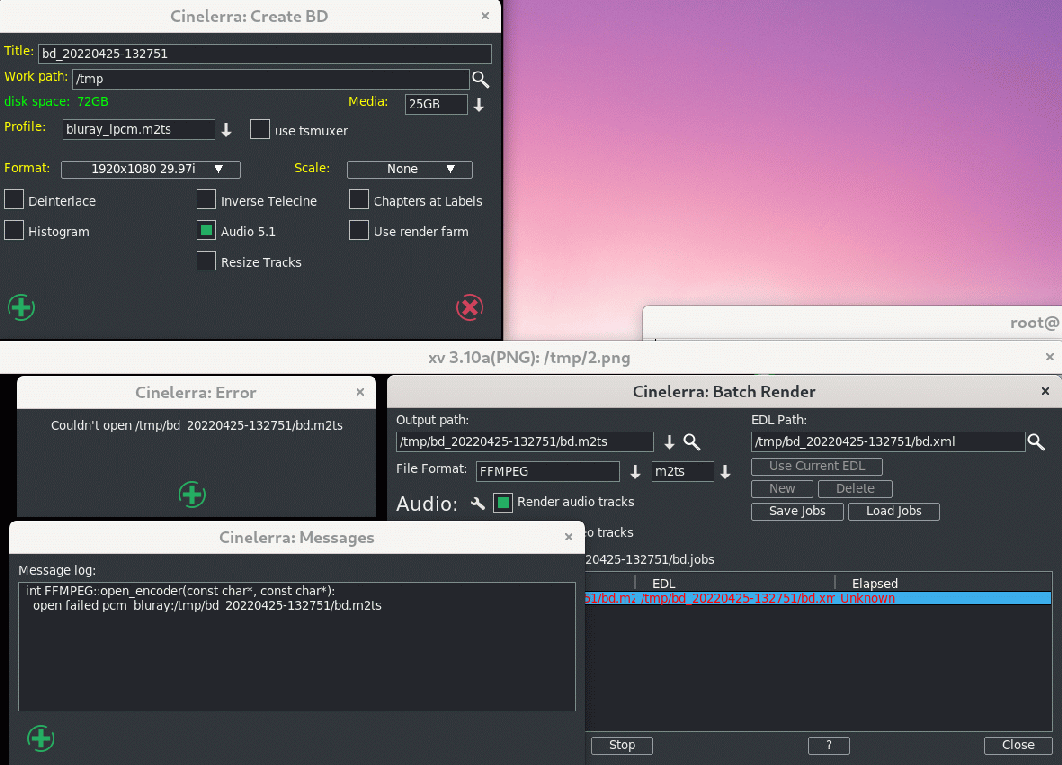The width and height of the screenshot is (1062, 765).
Task: Toggle the Audio 5.1 checkbox
Action: pos(206,231)
